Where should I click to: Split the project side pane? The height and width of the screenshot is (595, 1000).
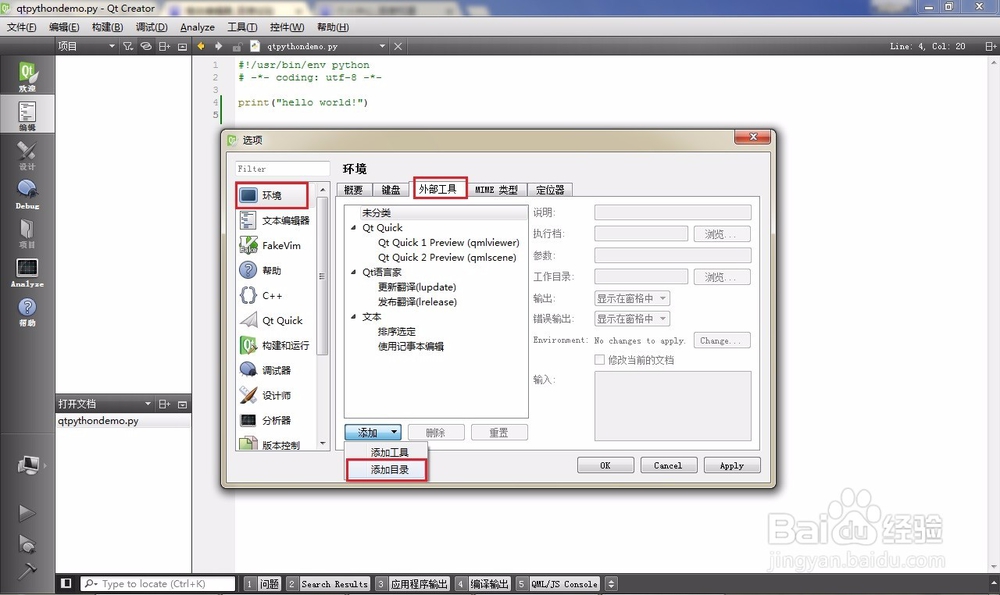(165, 46)
